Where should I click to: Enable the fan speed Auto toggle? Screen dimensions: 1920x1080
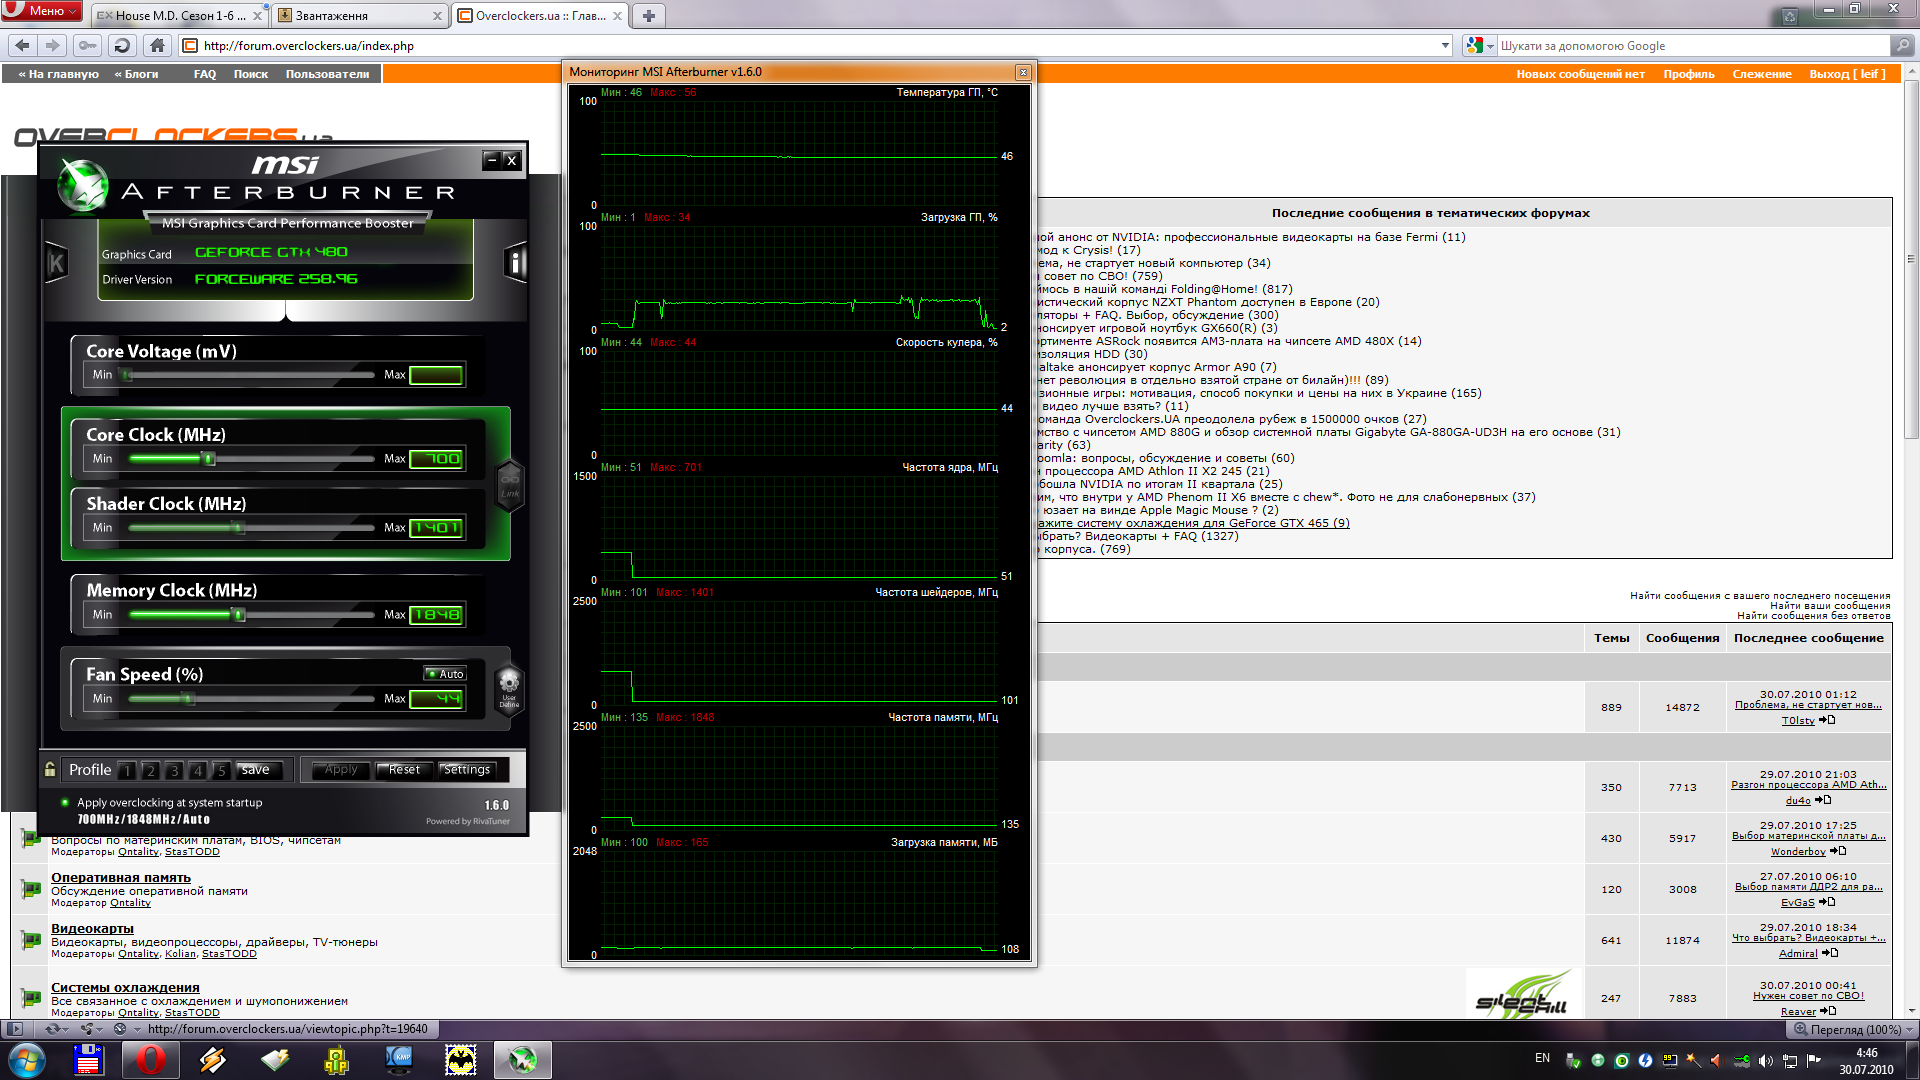tap(445, 674)
